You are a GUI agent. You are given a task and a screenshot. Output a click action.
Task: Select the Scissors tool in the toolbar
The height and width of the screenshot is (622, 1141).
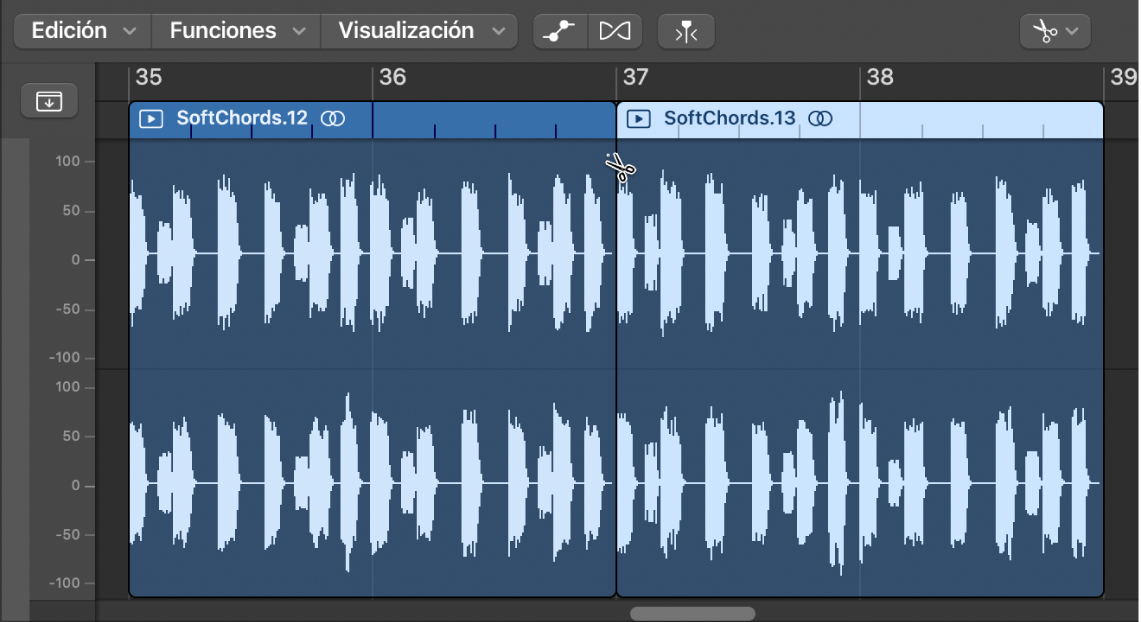(1046, 30)
